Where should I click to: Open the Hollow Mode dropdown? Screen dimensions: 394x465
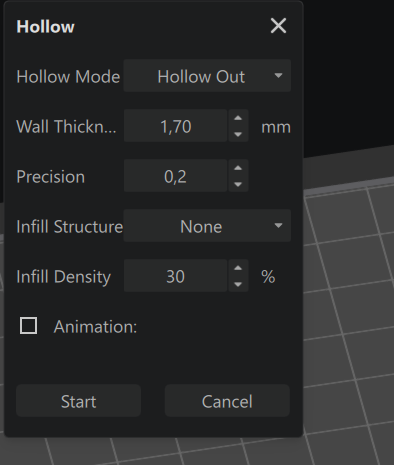(207, 76)
